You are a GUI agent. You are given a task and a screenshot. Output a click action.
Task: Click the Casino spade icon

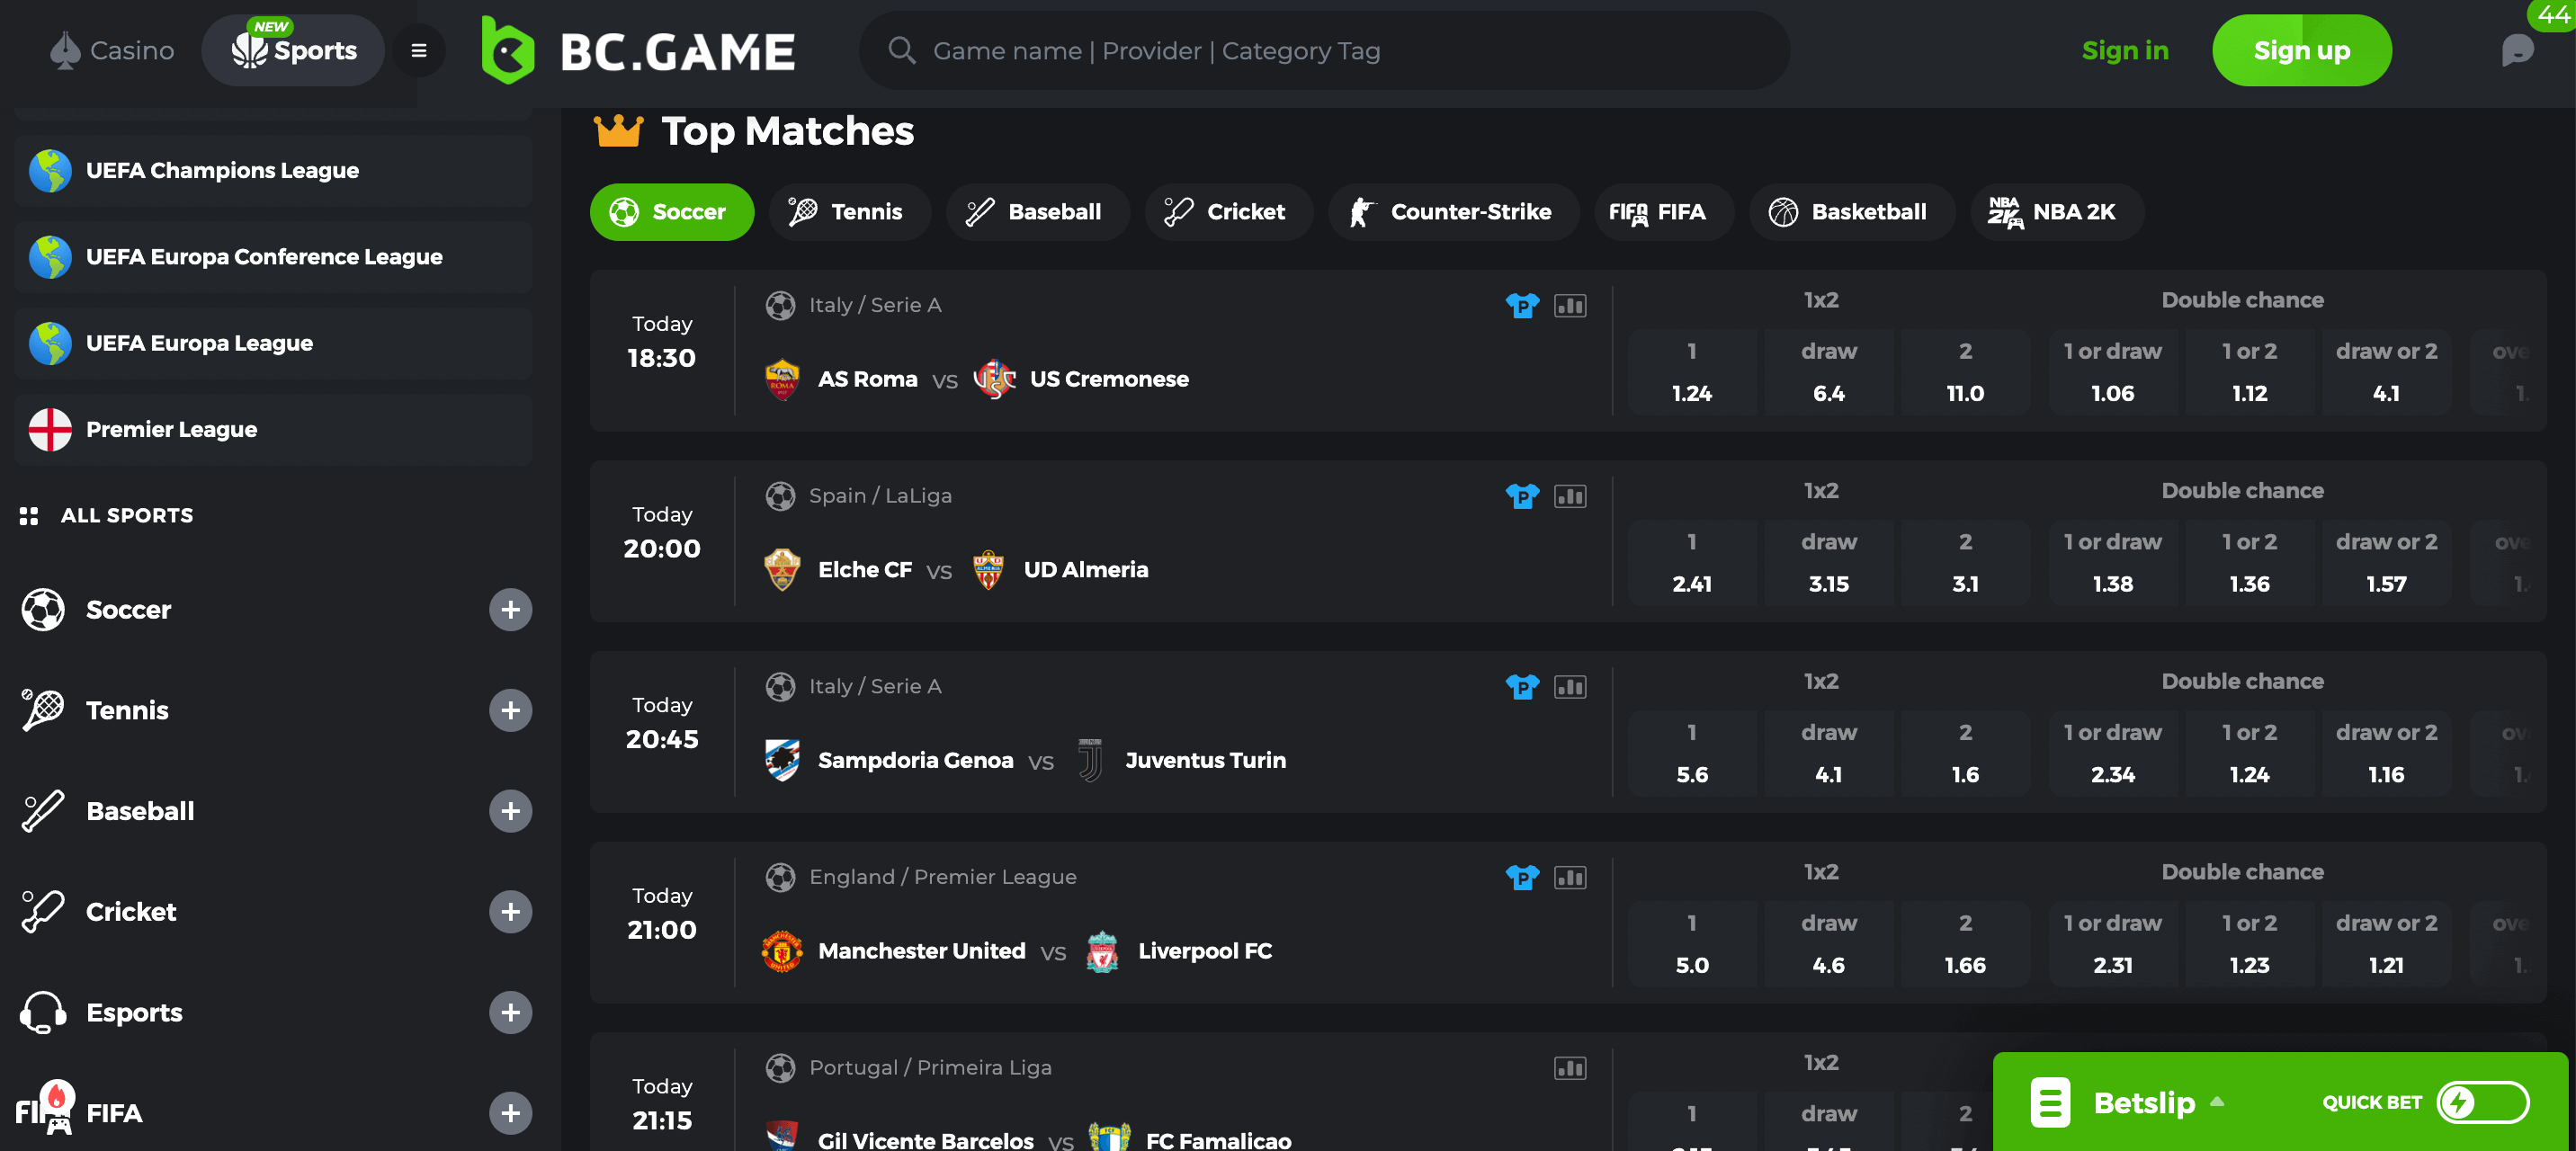[x=63, y=50]
